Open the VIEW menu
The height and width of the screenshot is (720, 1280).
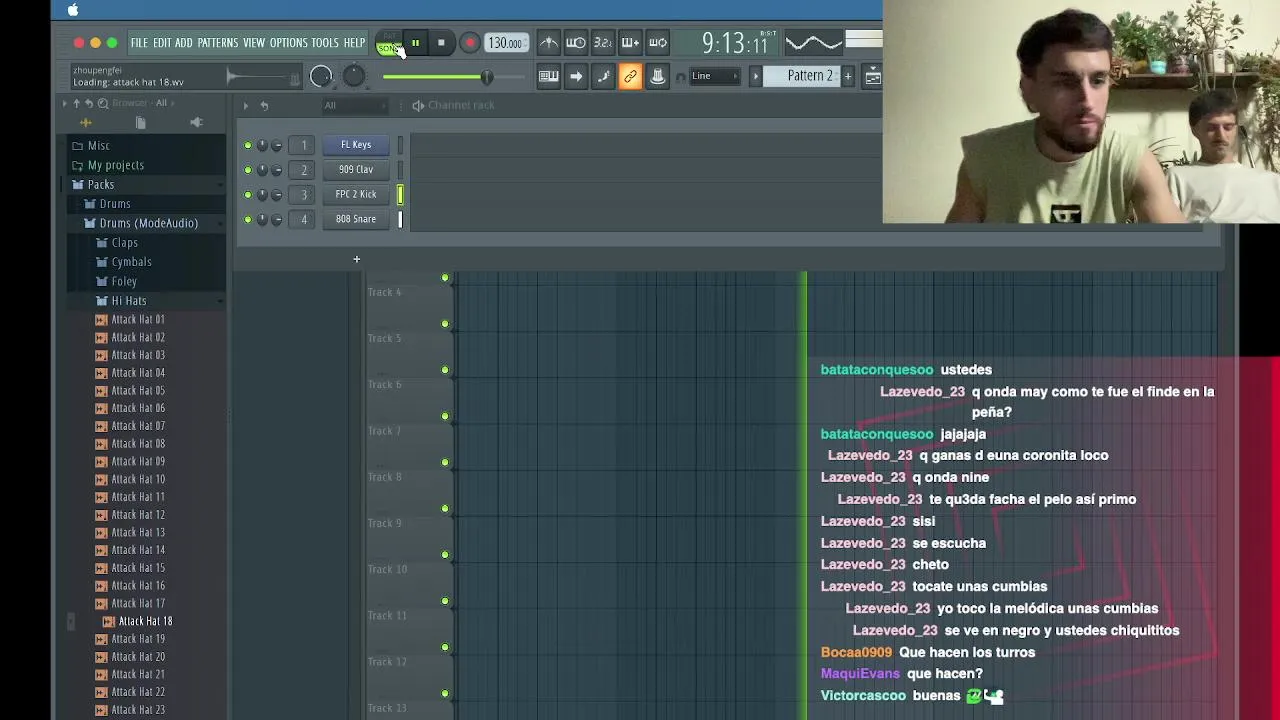[254, 43]
